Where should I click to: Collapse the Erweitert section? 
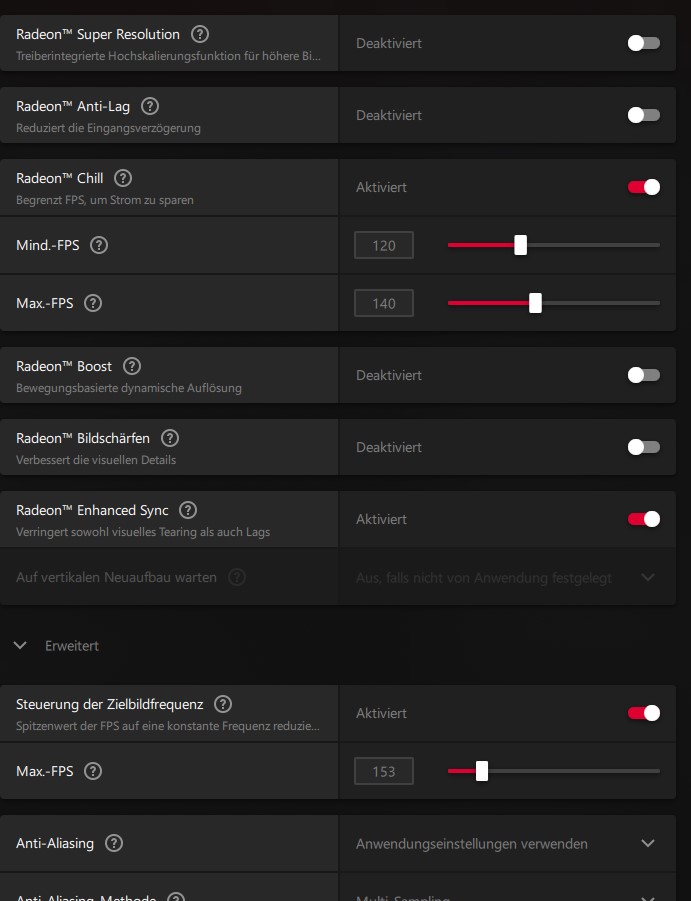coord(20,647)
